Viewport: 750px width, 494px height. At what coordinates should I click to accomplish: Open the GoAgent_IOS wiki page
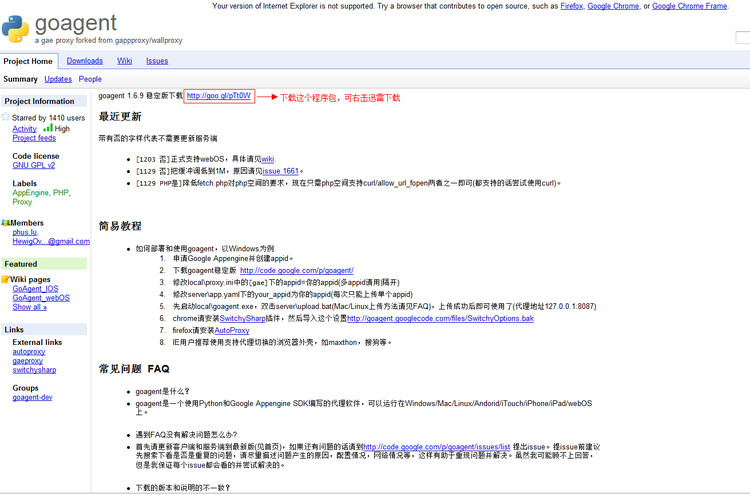click(x=35, y=288)
